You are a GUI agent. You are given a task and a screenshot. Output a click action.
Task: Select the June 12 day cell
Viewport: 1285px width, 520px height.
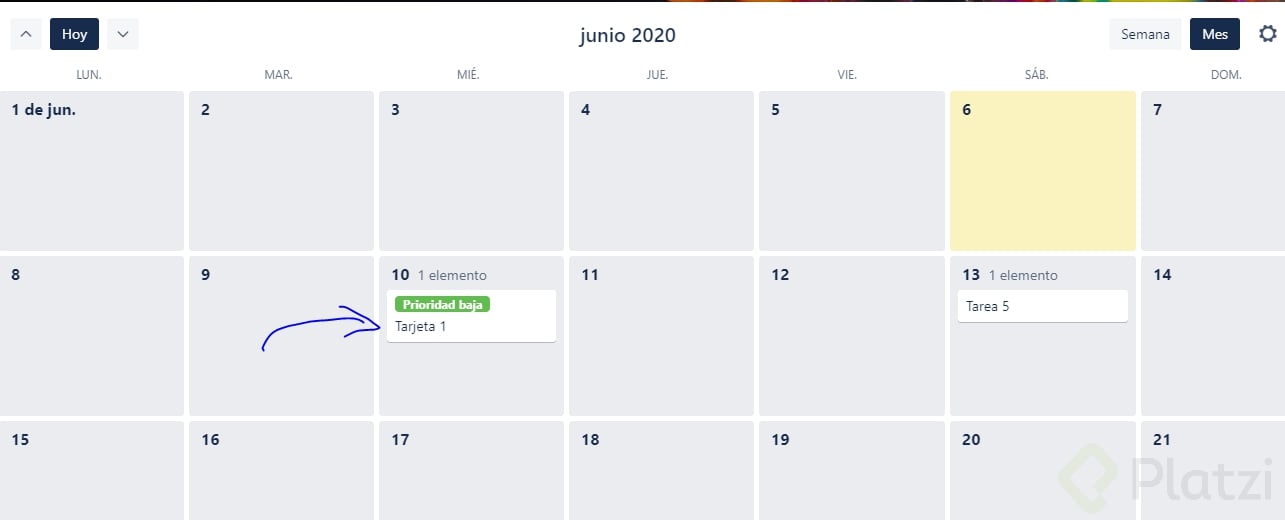click(851, 345)
